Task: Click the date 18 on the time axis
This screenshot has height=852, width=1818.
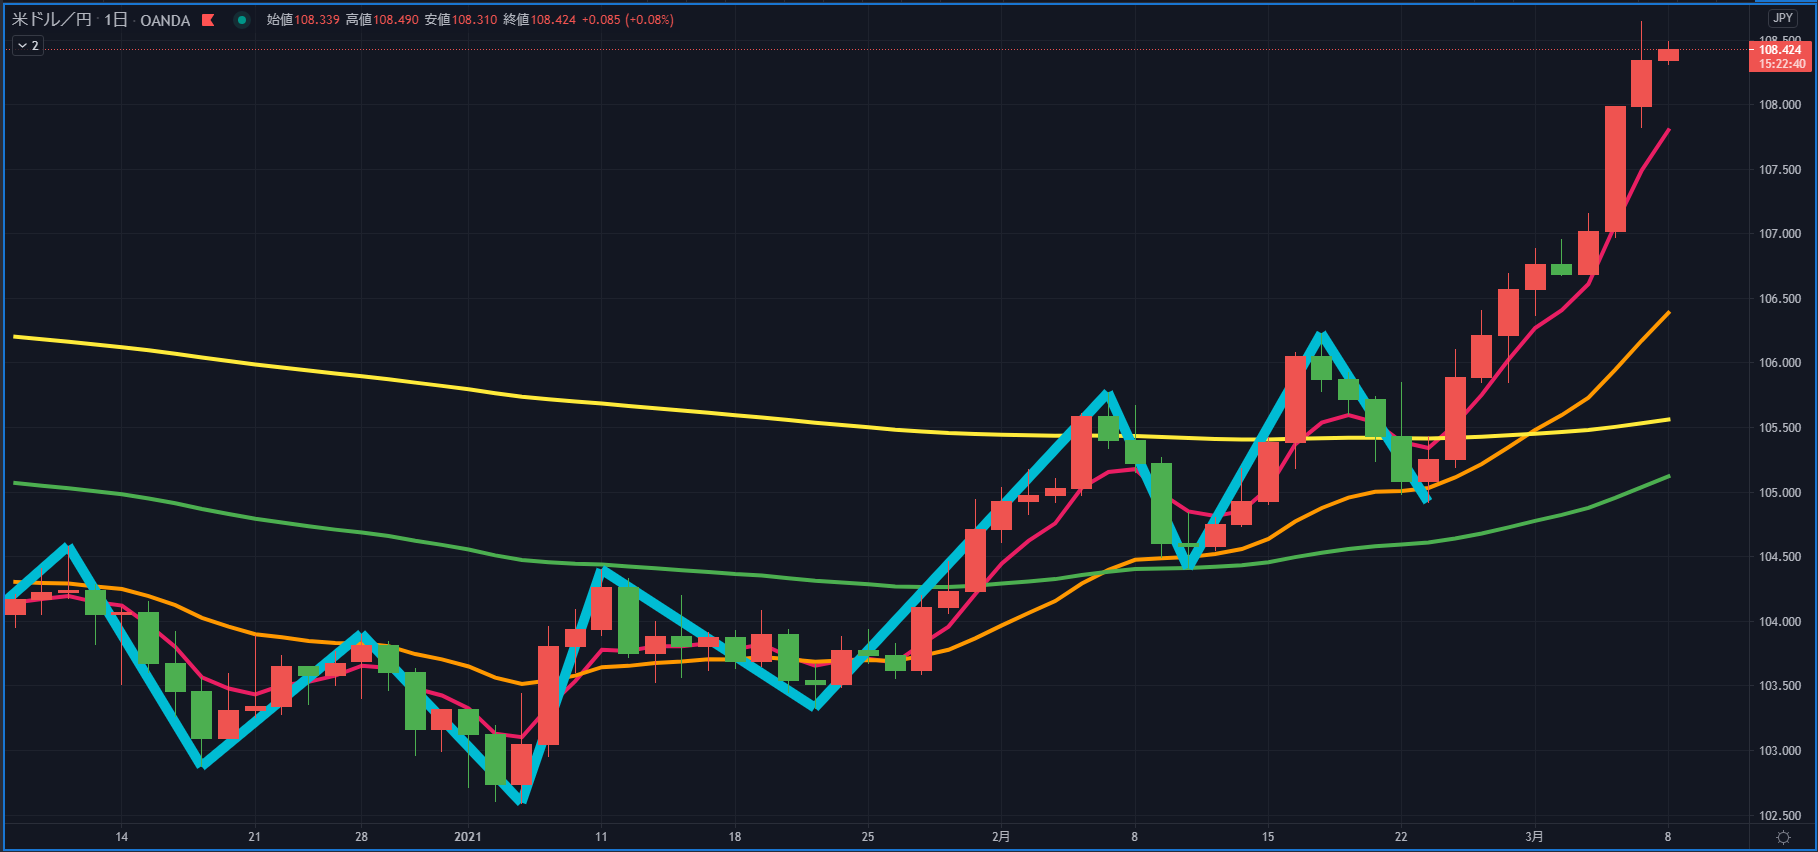Action: tap(735, 837)
